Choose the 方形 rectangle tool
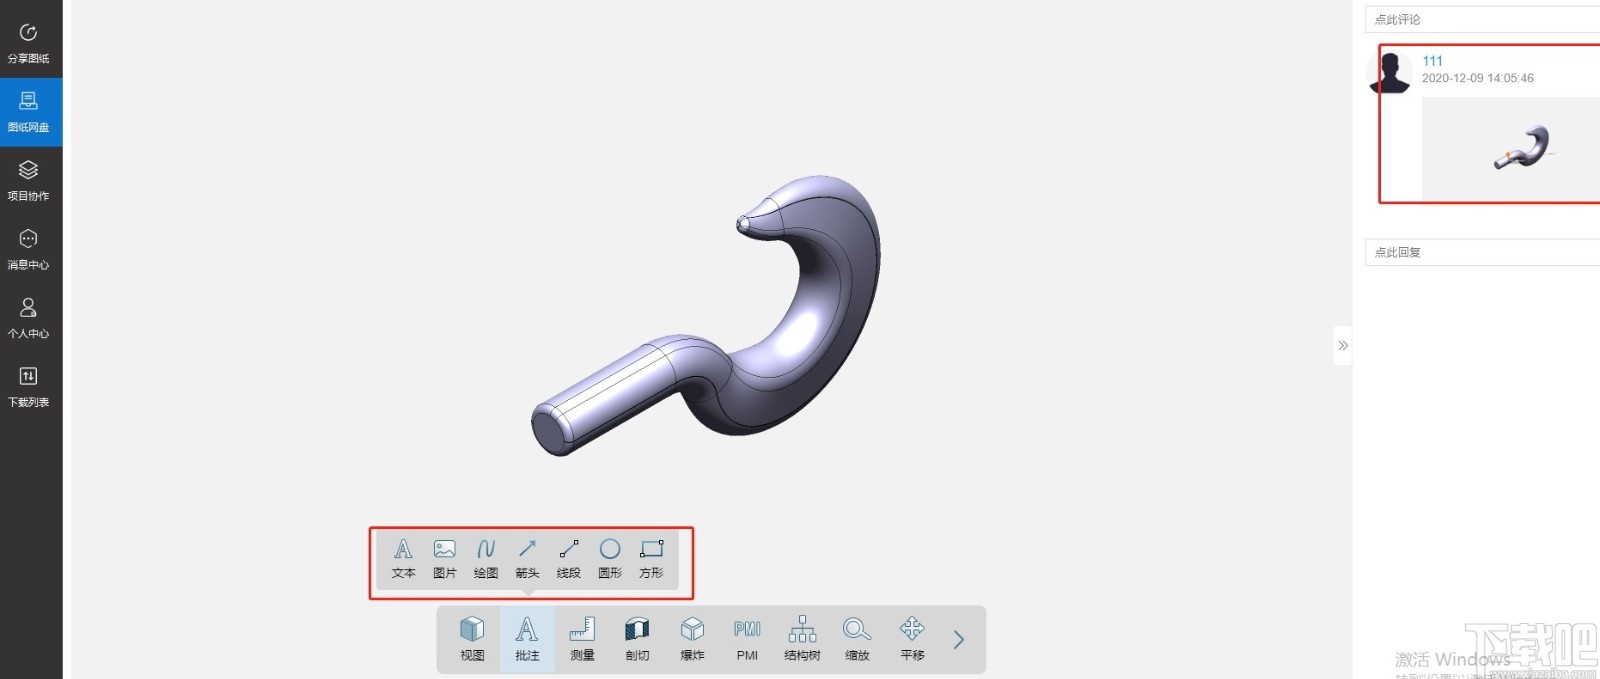The image size is (1600, 679). pos(651,559)
